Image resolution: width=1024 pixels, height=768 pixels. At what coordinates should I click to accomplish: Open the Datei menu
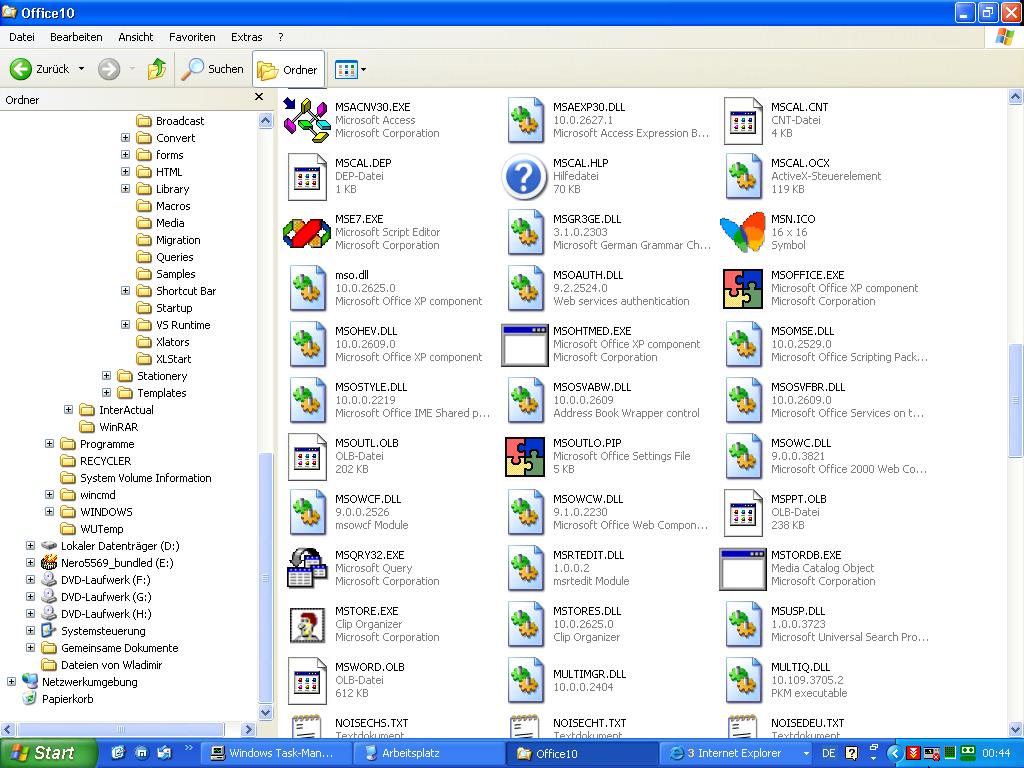(22, 37)
